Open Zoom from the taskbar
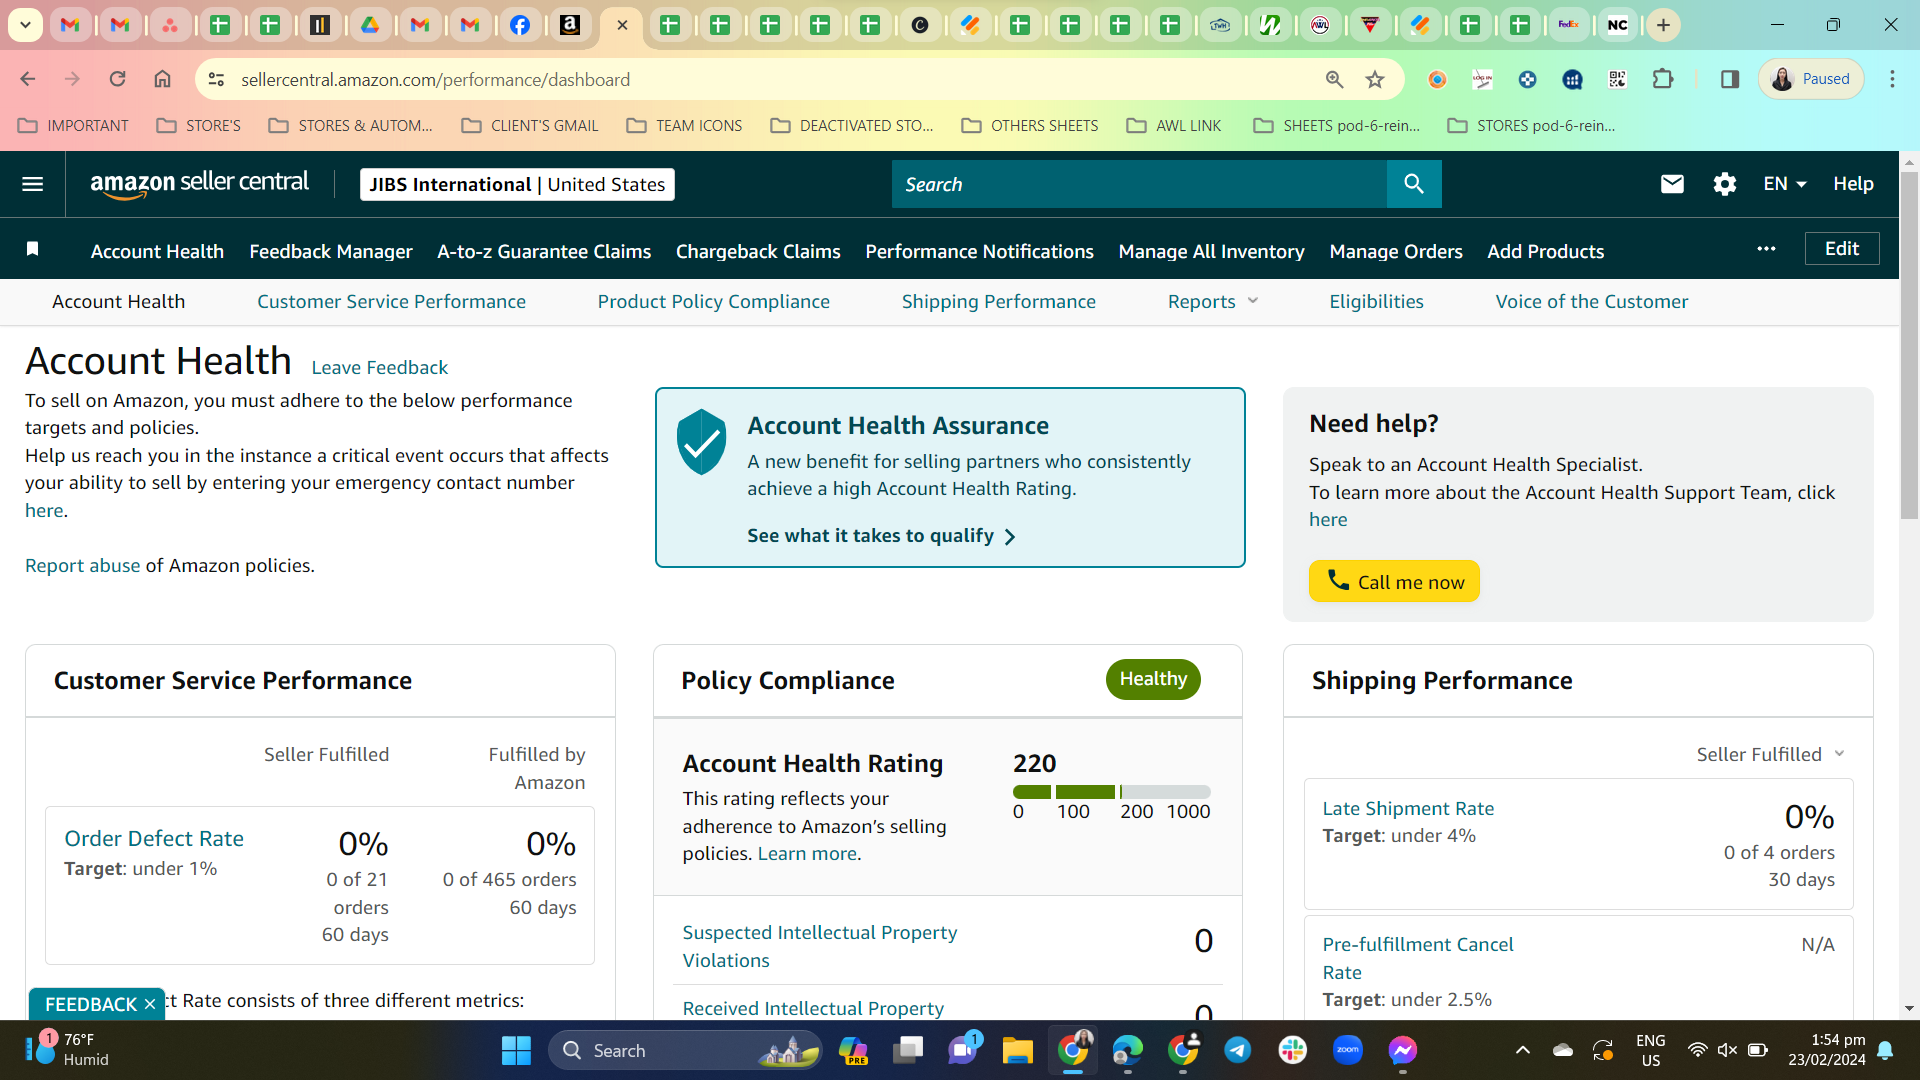 click(1347, 1050)
